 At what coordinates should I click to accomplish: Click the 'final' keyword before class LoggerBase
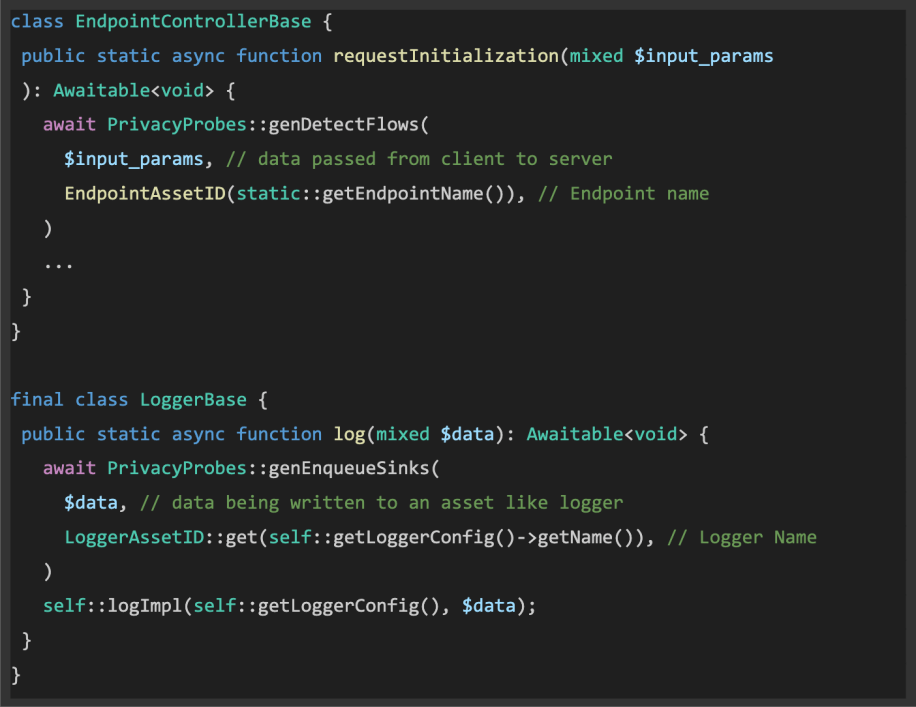click(x=37, y=399)
